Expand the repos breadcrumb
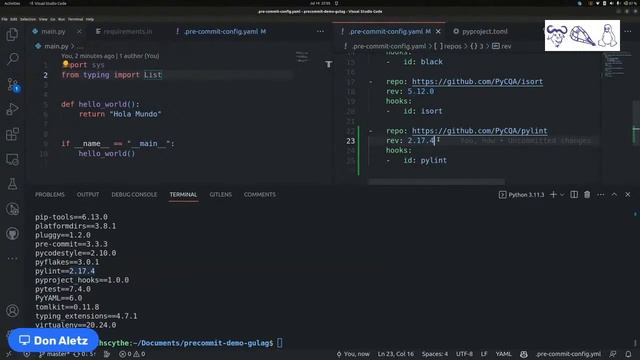640x360 pixels. pos(449,46)
